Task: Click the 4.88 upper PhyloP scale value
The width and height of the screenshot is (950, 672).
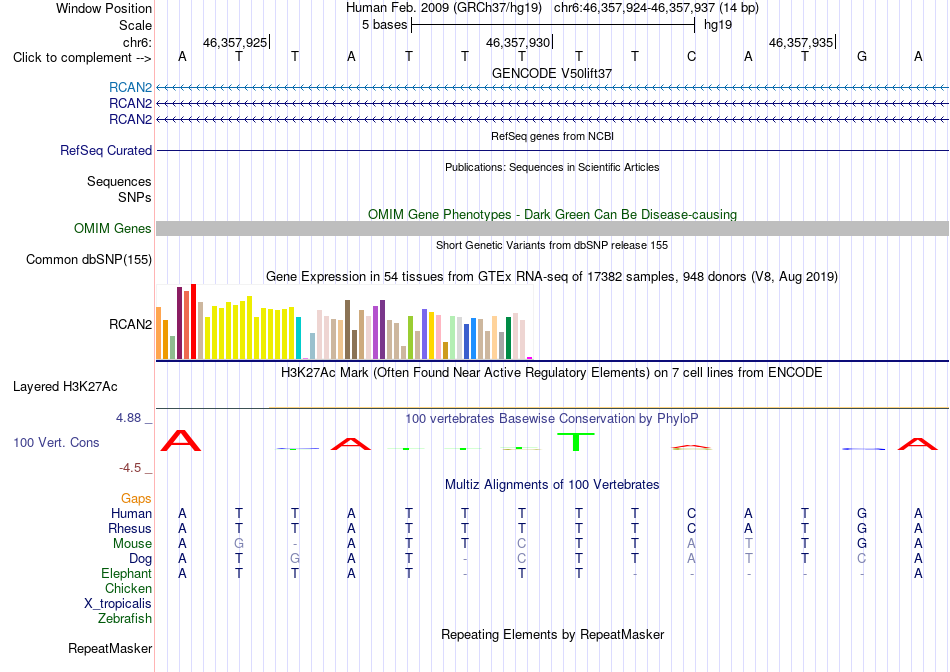Action: pyautogui.click(x=128, y=418)
